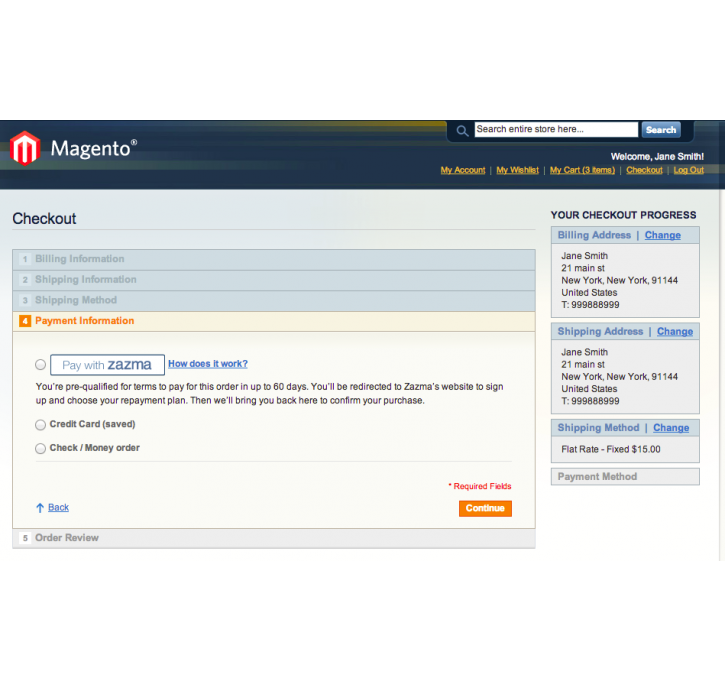Expand the Shipping Method step
The width and height of the screenshot is (725, 680).
click(x=76, y=300)
